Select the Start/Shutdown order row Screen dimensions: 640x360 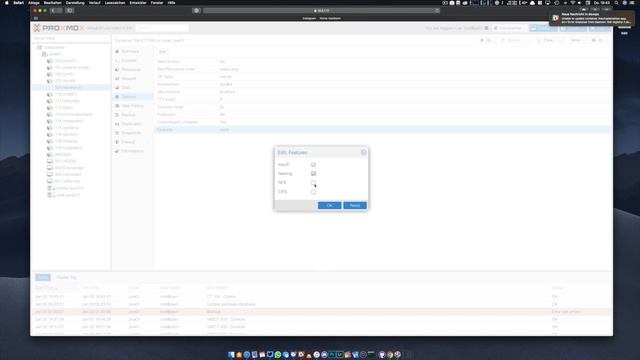point(383,69)
